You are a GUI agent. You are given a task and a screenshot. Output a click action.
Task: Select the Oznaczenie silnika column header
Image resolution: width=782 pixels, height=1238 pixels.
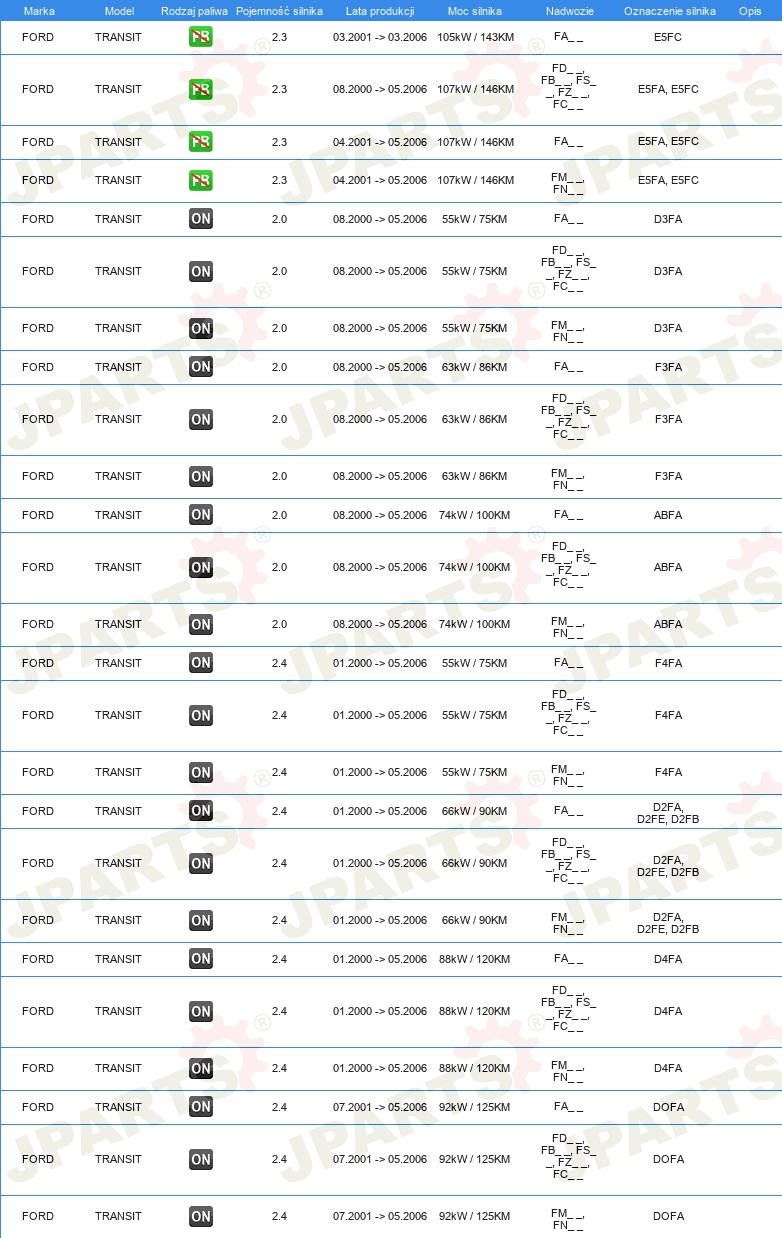tap(669, 11)
